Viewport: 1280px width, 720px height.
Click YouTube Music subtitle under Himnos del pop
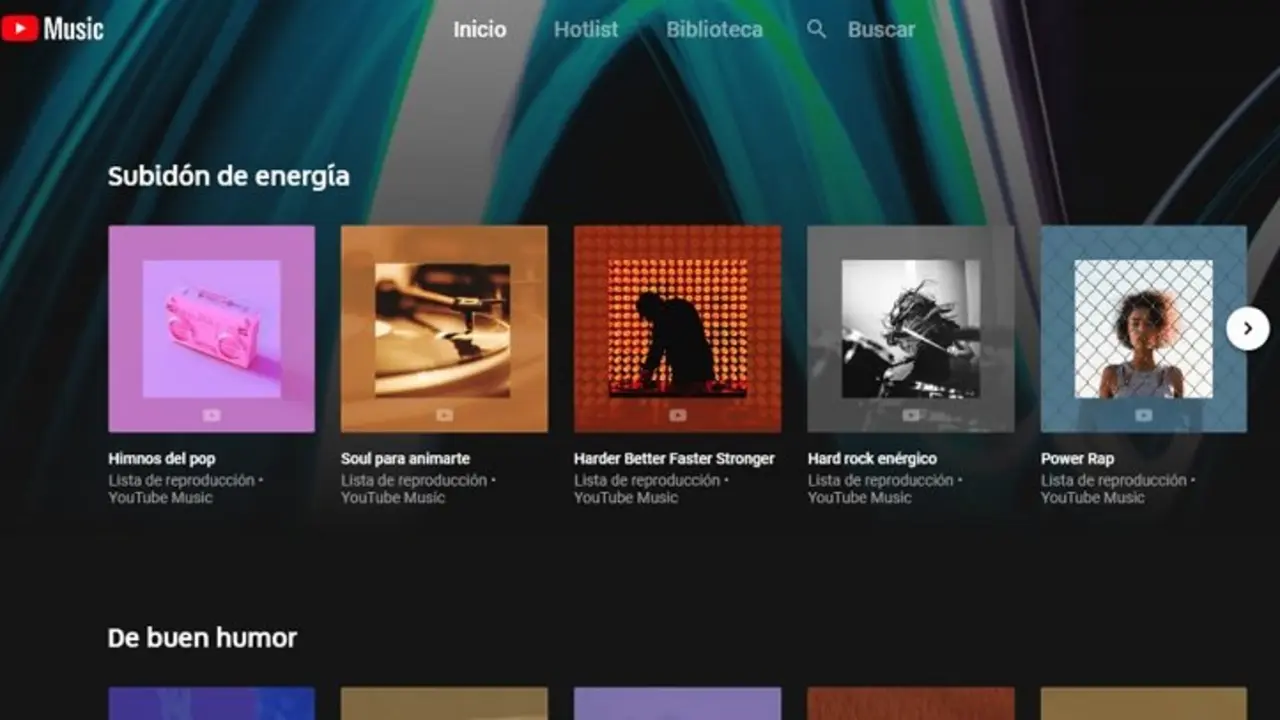[x=160, y=498]
